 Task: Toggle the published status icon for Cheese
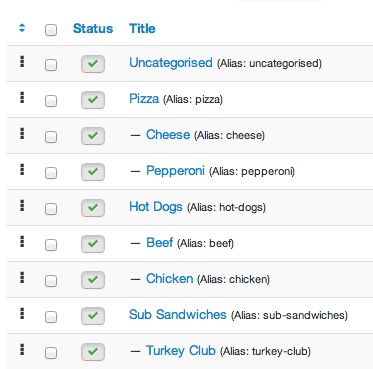(x=93, y=136)
